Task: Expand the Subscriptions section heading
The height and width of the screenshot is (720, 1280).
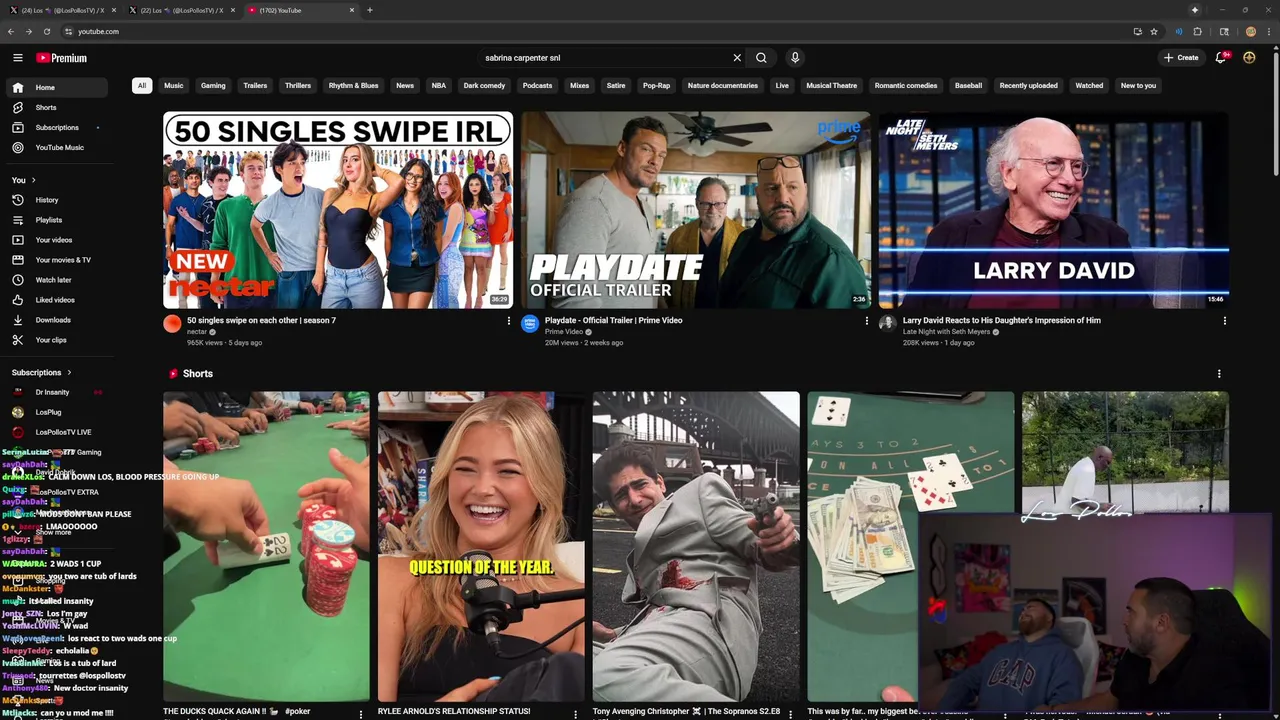Action: click(41, 372)
